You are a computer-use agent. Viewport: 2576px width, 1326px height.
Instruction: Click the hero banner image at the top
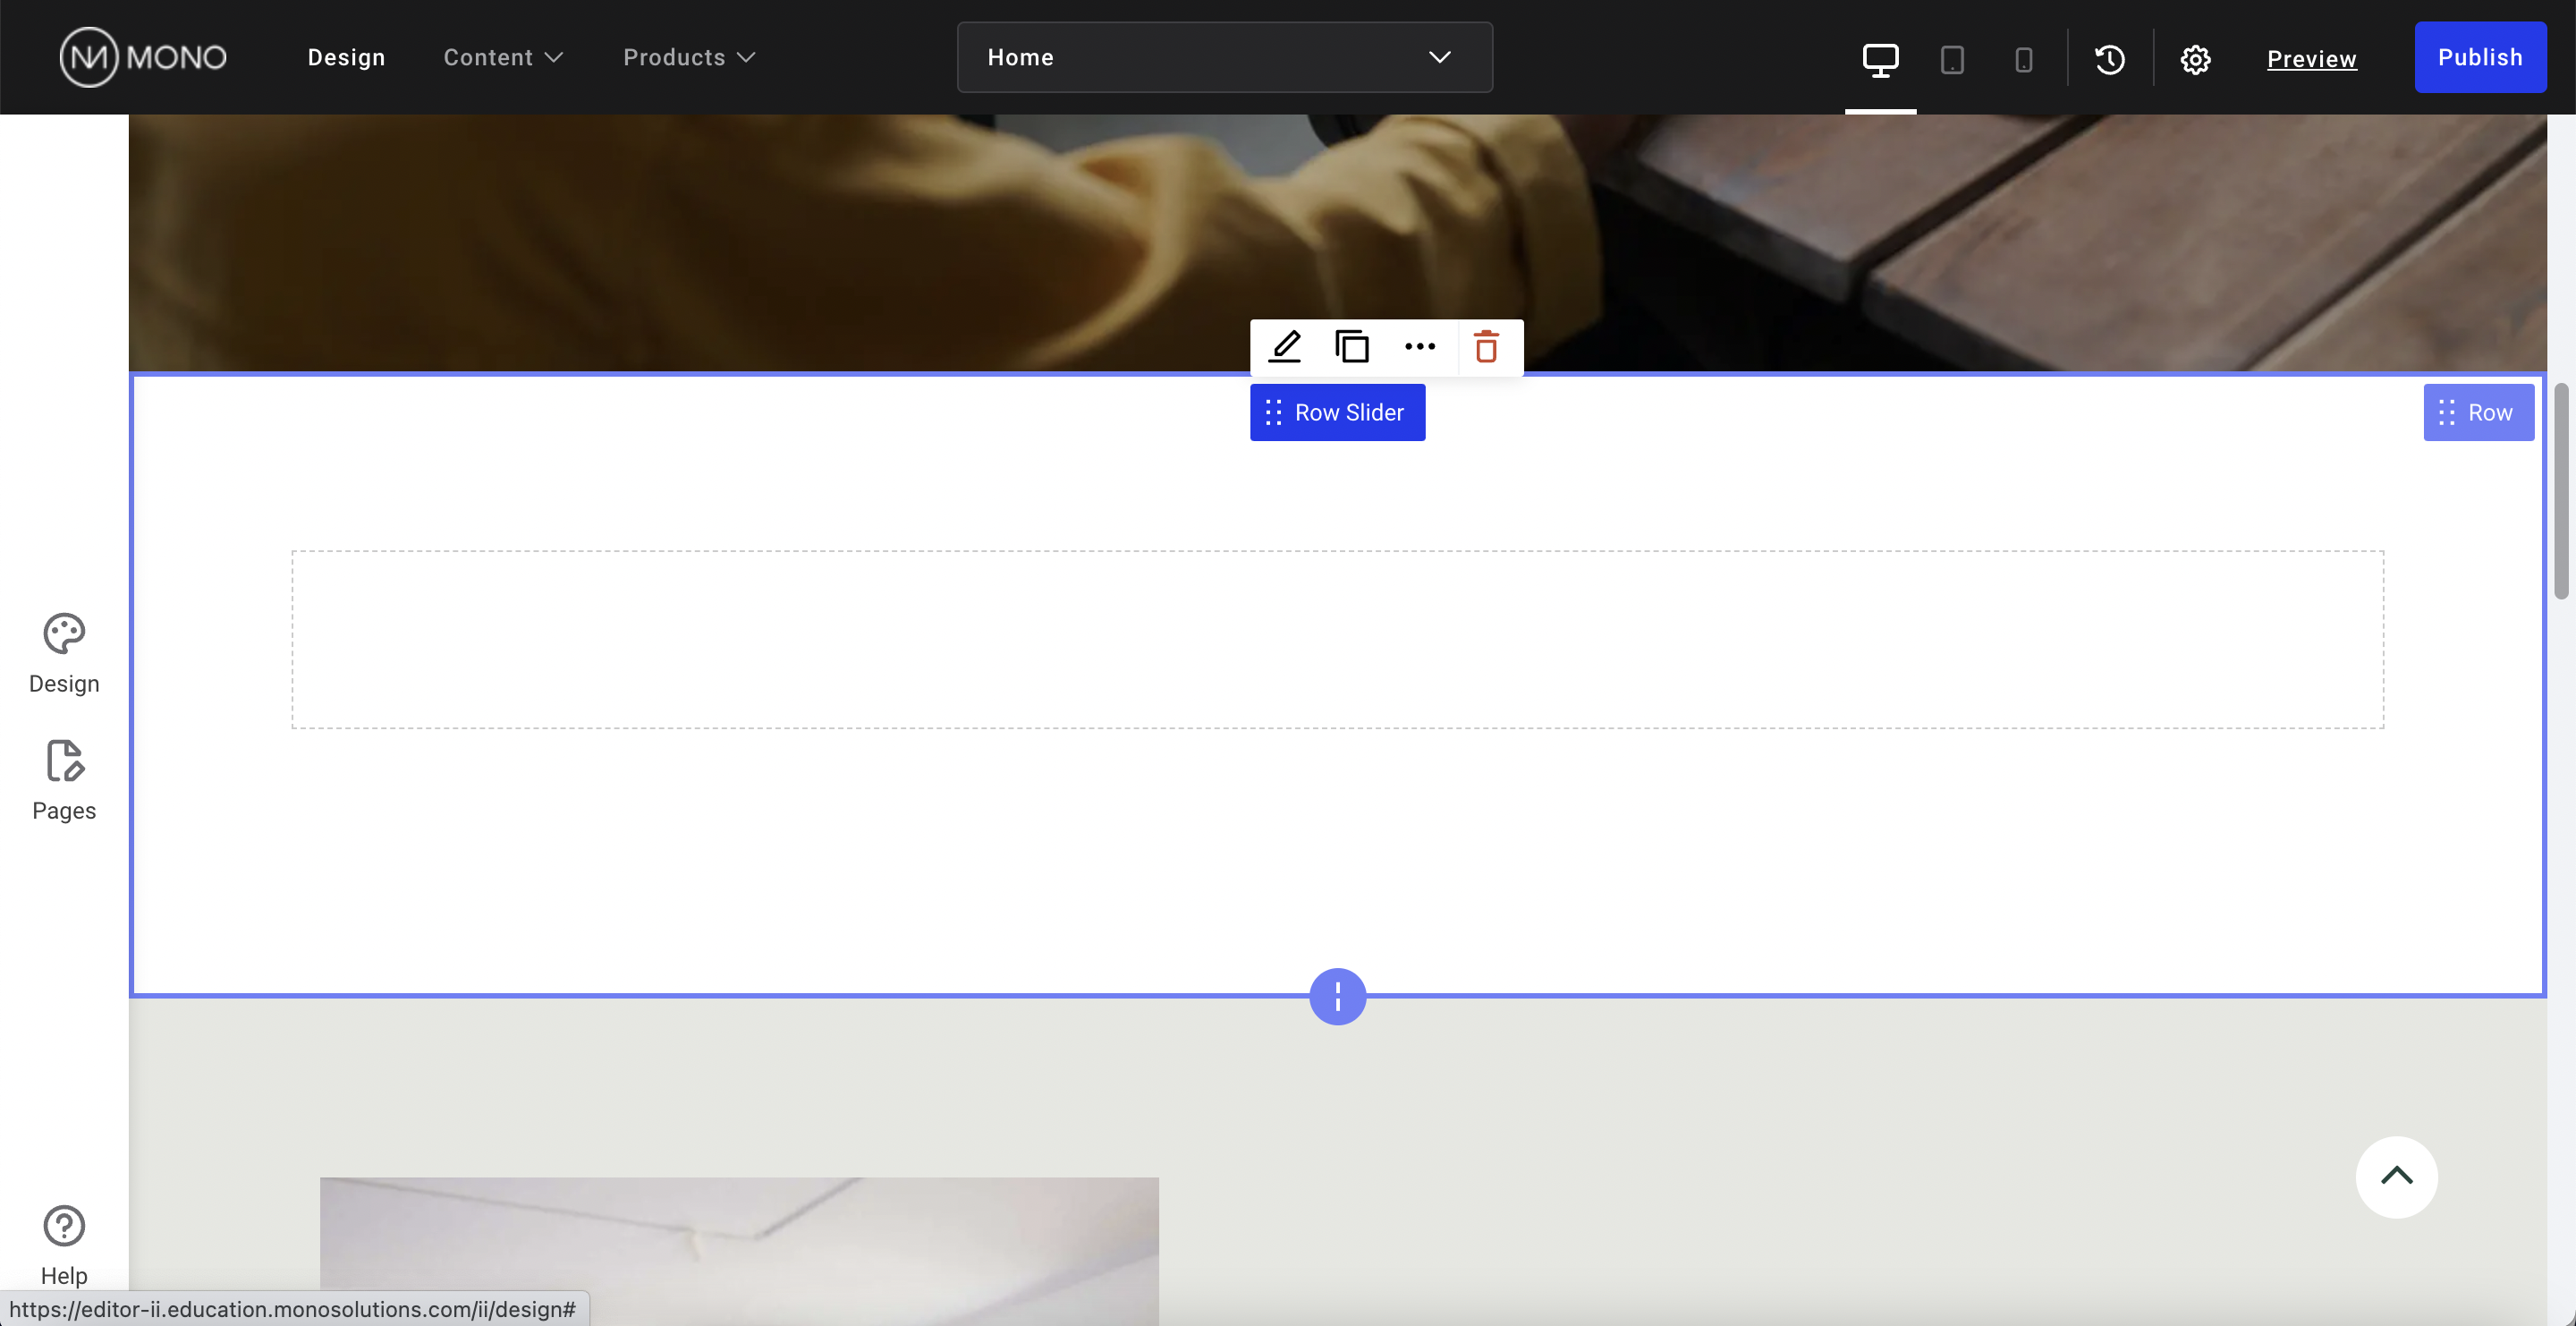pos(1337,243)
